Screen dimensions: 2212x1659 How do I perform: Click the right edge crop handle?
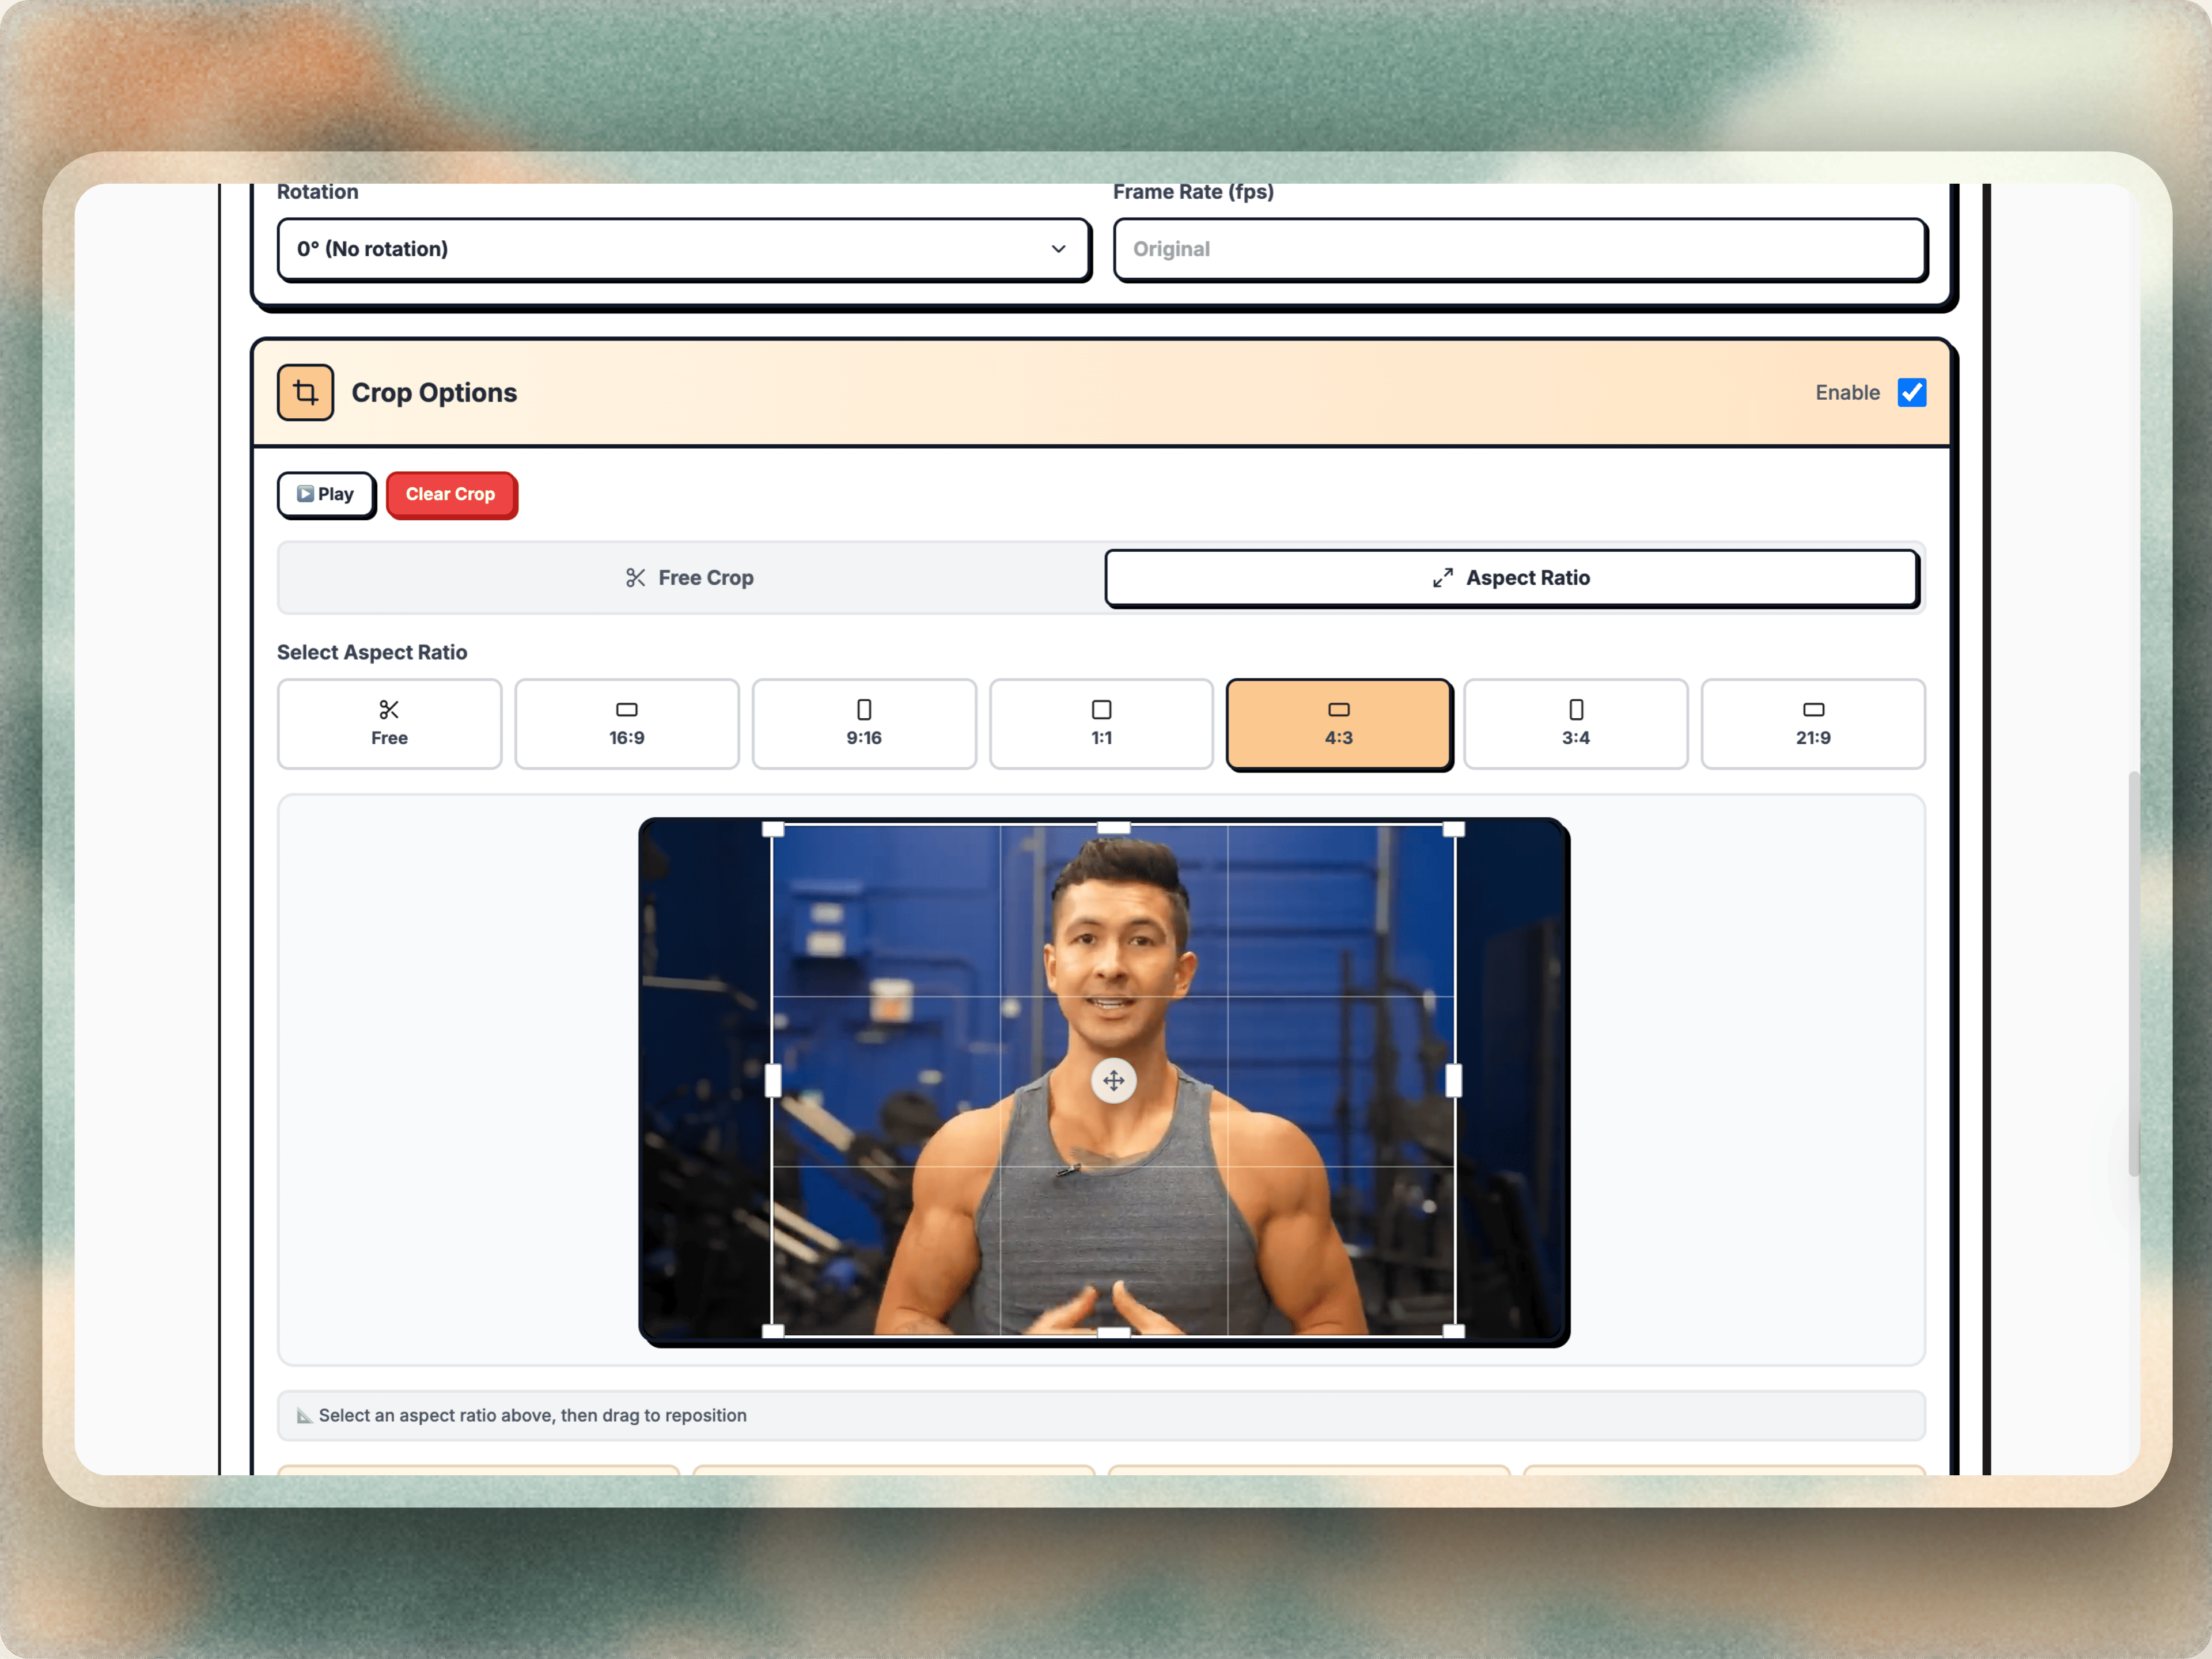1454,1080
